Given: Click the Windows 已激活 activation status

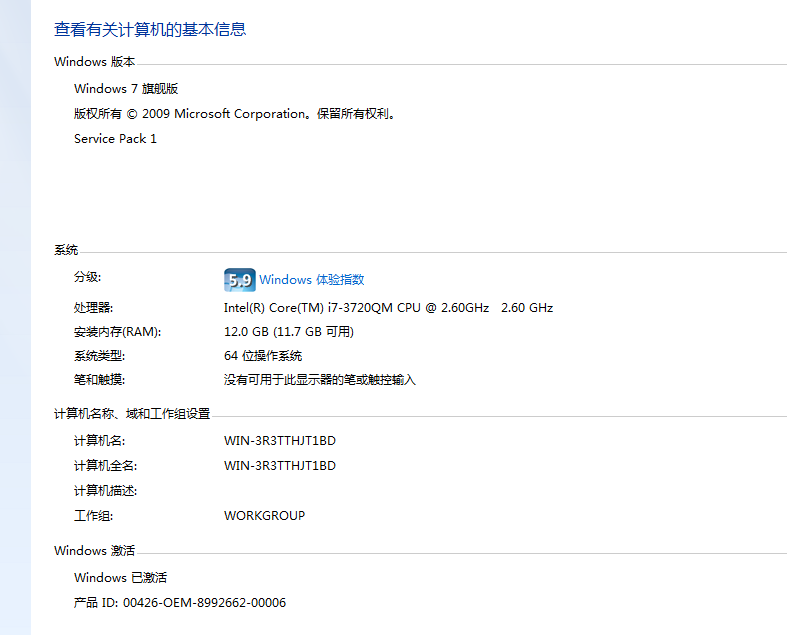Looking at the screenshot, I should [x=120, y=578].
